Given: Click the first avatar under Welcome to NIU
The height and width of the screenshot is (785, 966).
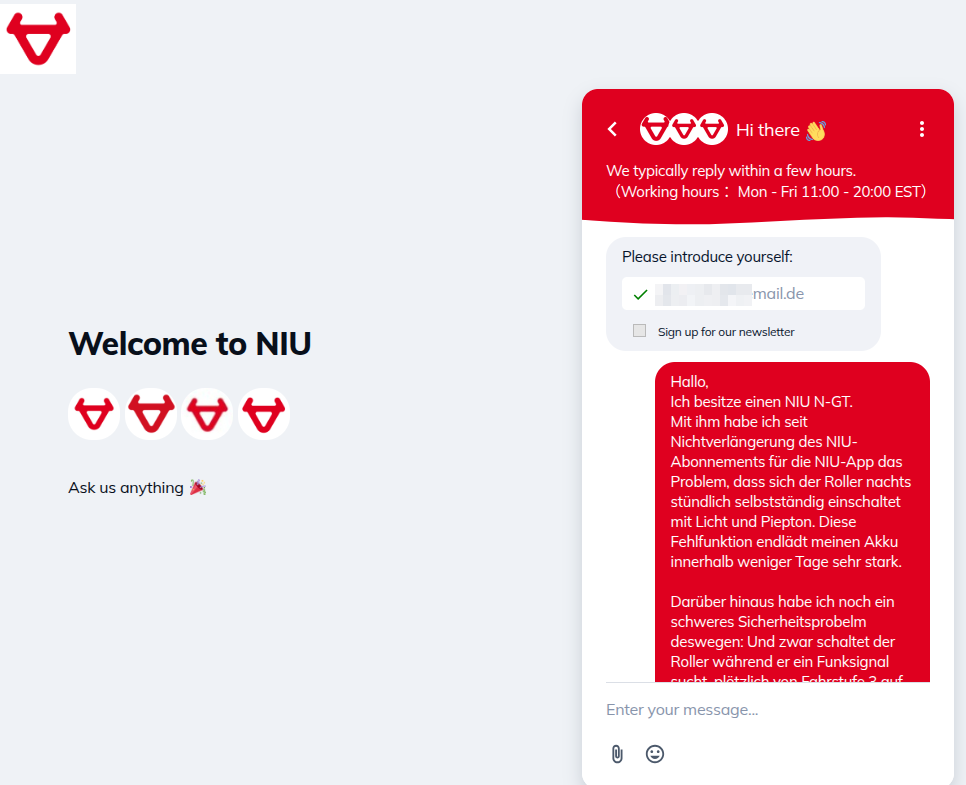Looking at the screenshot, I should tap(94, 414).
